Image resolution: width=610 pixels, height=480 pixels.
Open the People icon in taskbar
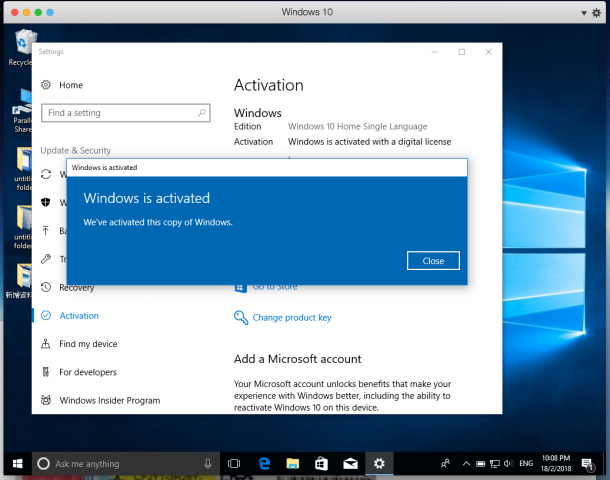click(x=445, y=463)
